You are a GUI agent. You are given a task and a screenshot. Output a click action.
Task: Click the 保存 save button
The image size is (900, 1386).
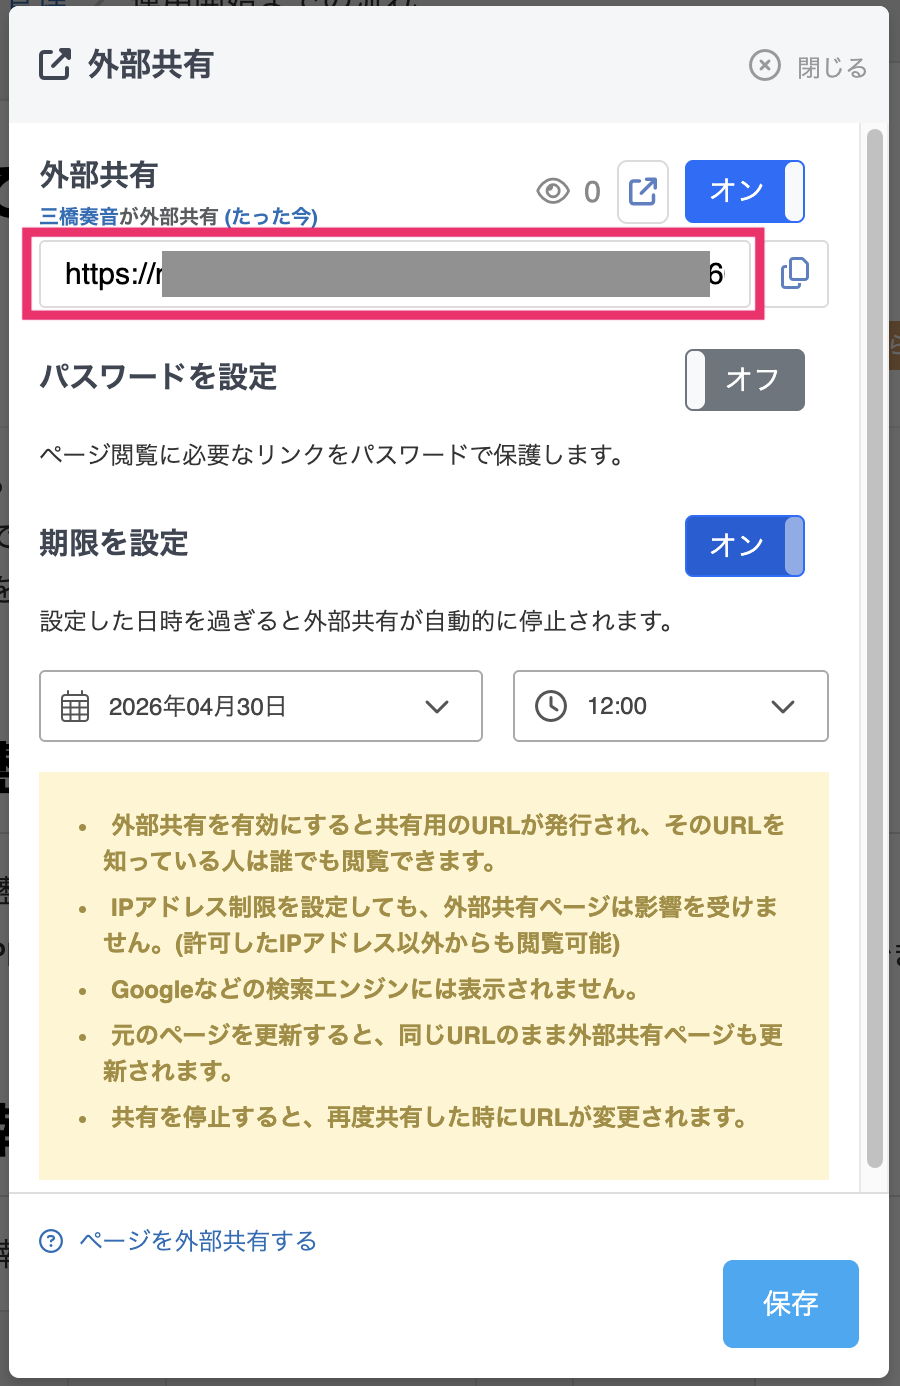[790, 1303]
